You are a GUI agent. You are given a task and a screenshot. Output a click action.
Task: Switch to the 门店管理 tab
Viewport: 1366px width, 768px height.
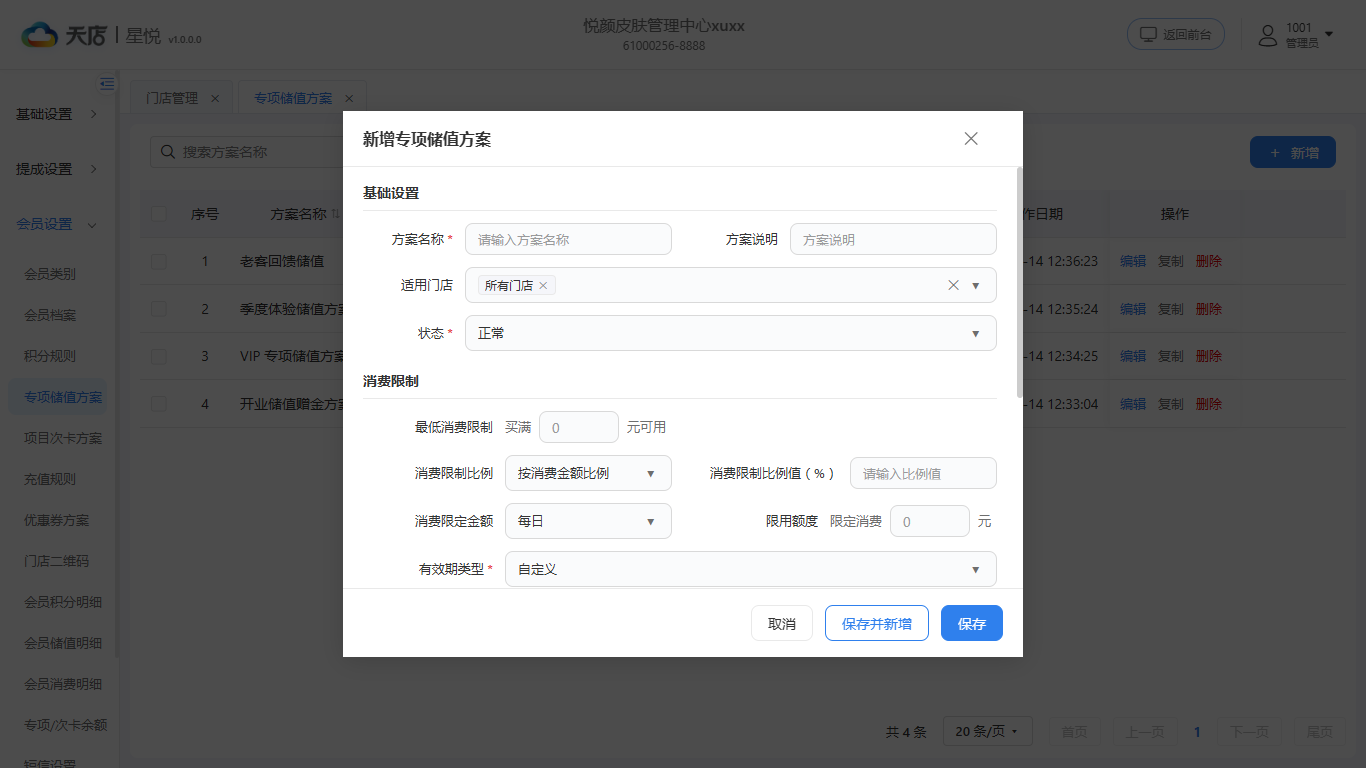(172, 98)
